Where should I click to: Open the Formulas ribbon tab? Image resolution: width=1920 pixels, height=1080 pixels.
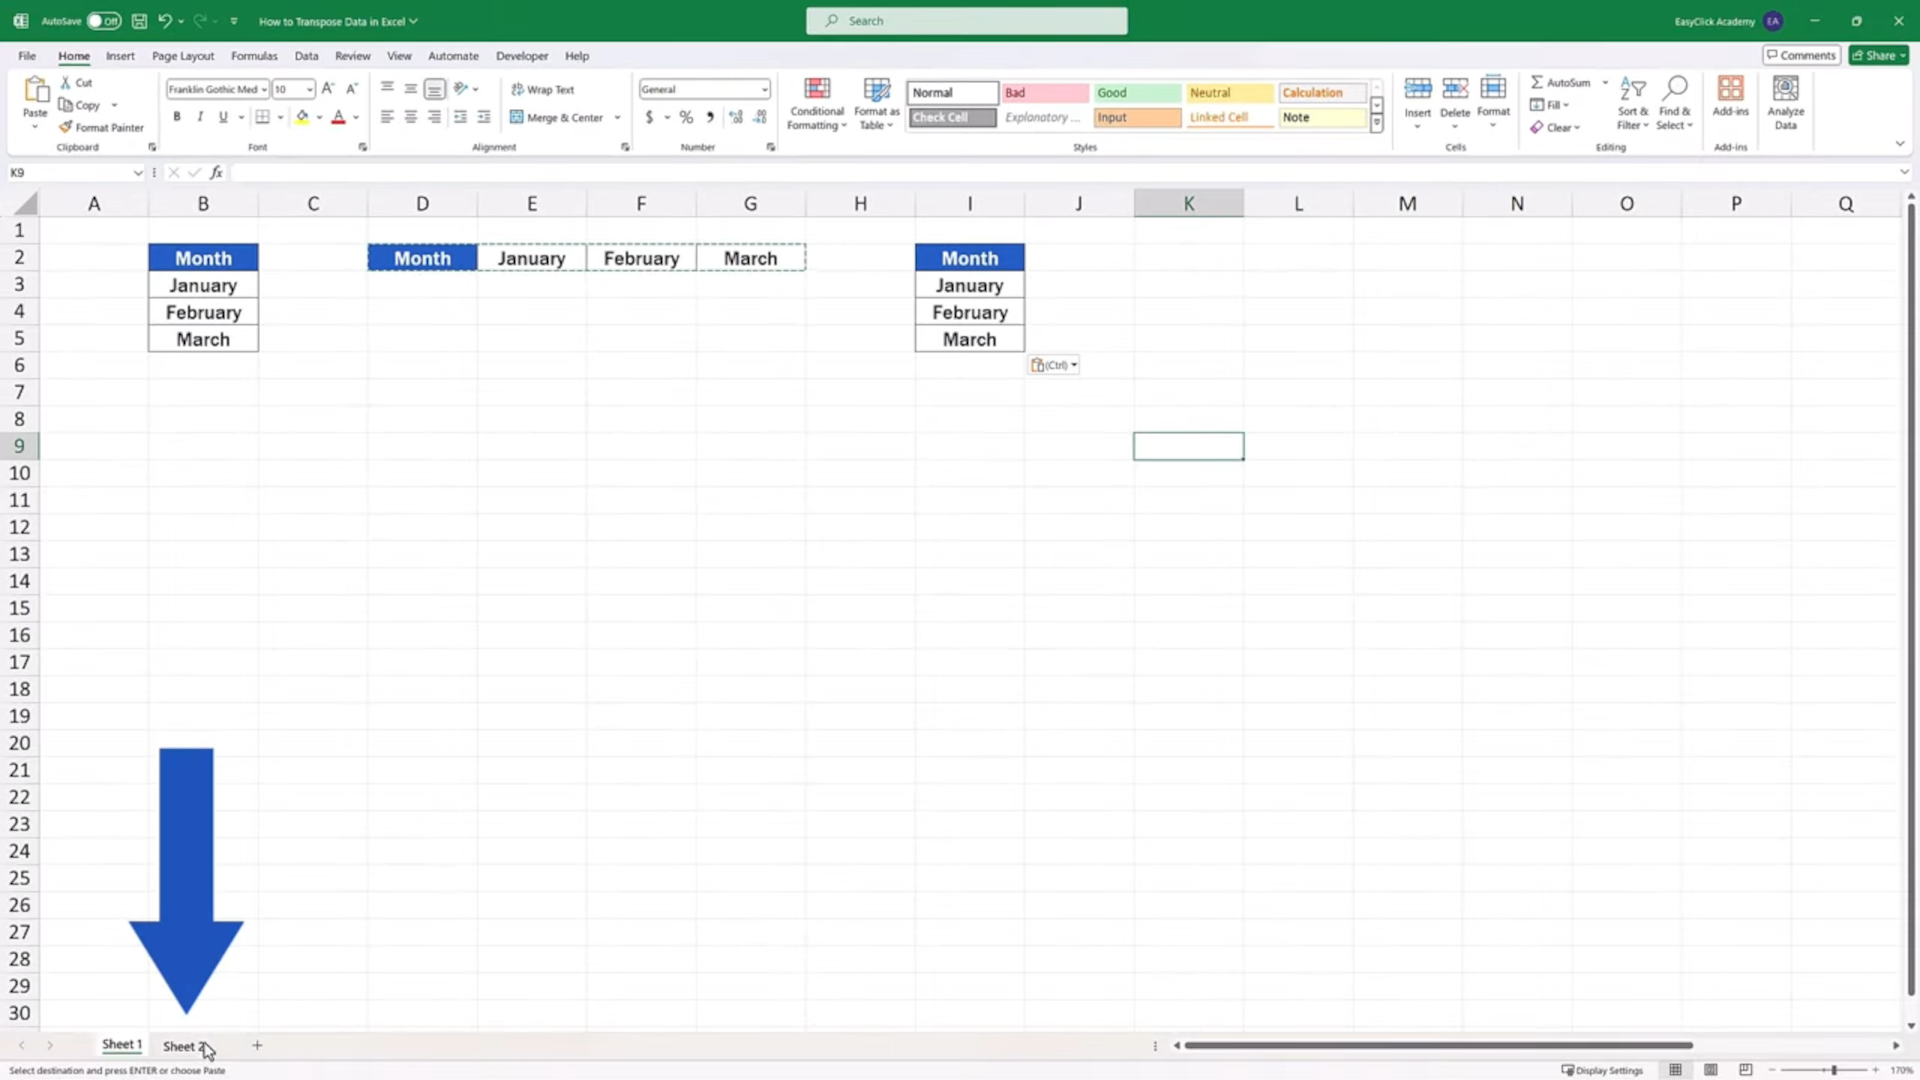254,56
